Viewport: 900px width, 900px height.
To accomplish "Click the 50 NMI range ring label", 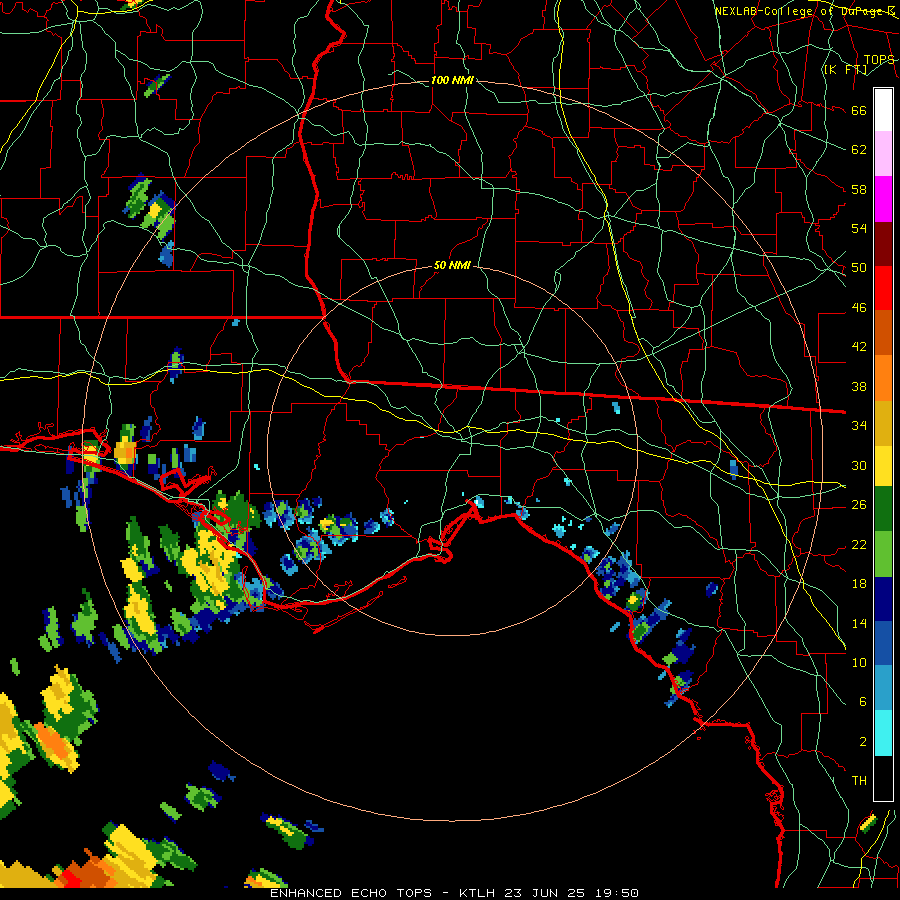I will pyautogui.click(x=452, y=265).
